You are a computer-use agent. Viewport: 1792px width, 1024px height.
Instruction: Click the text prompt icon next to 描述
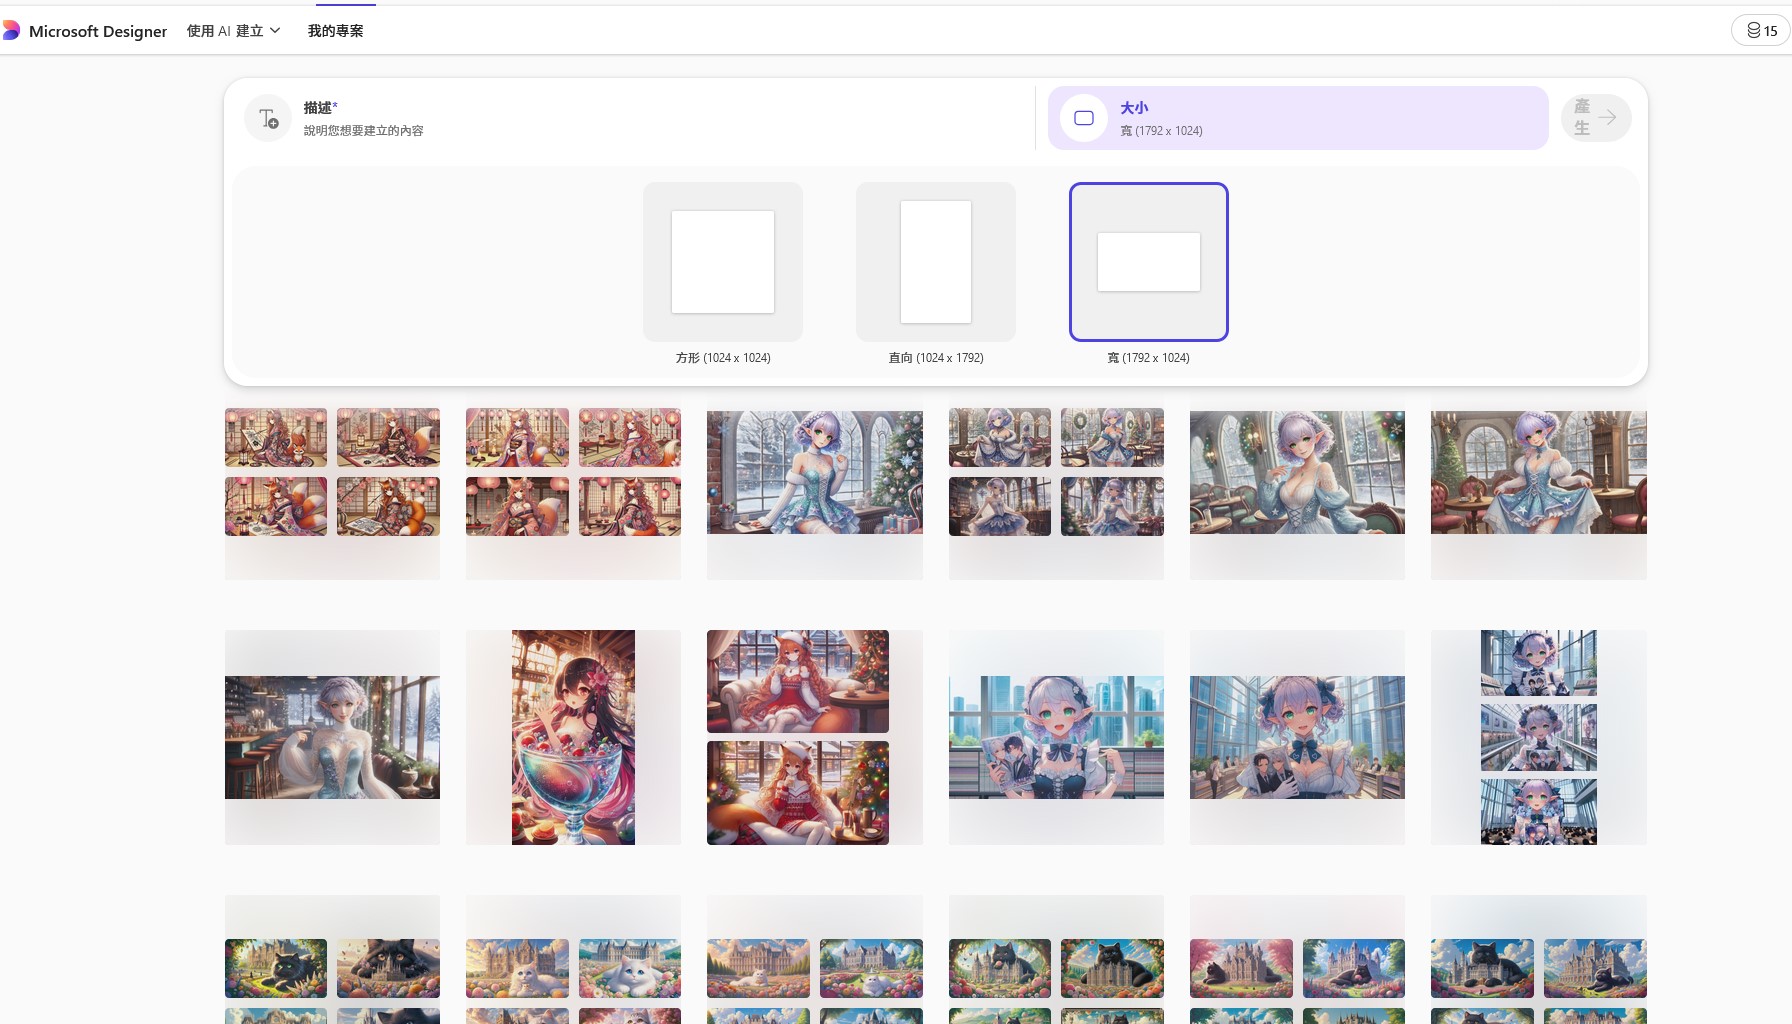(268, 118)
